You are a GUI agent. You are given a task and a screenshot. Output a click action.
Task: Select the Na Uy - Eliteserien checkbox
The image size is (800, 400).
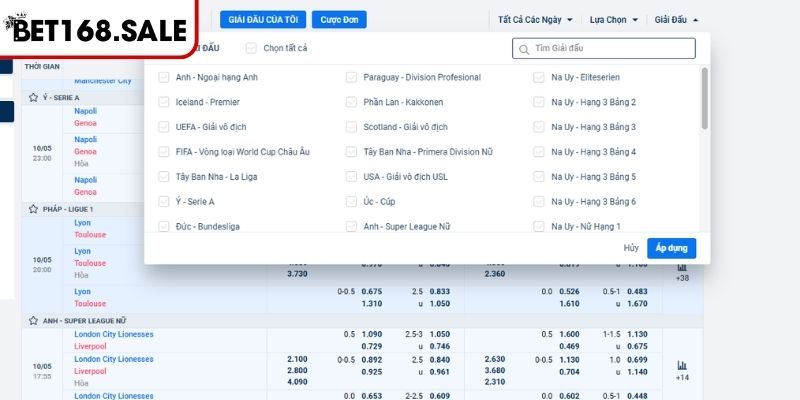click(x=539, y=77)
